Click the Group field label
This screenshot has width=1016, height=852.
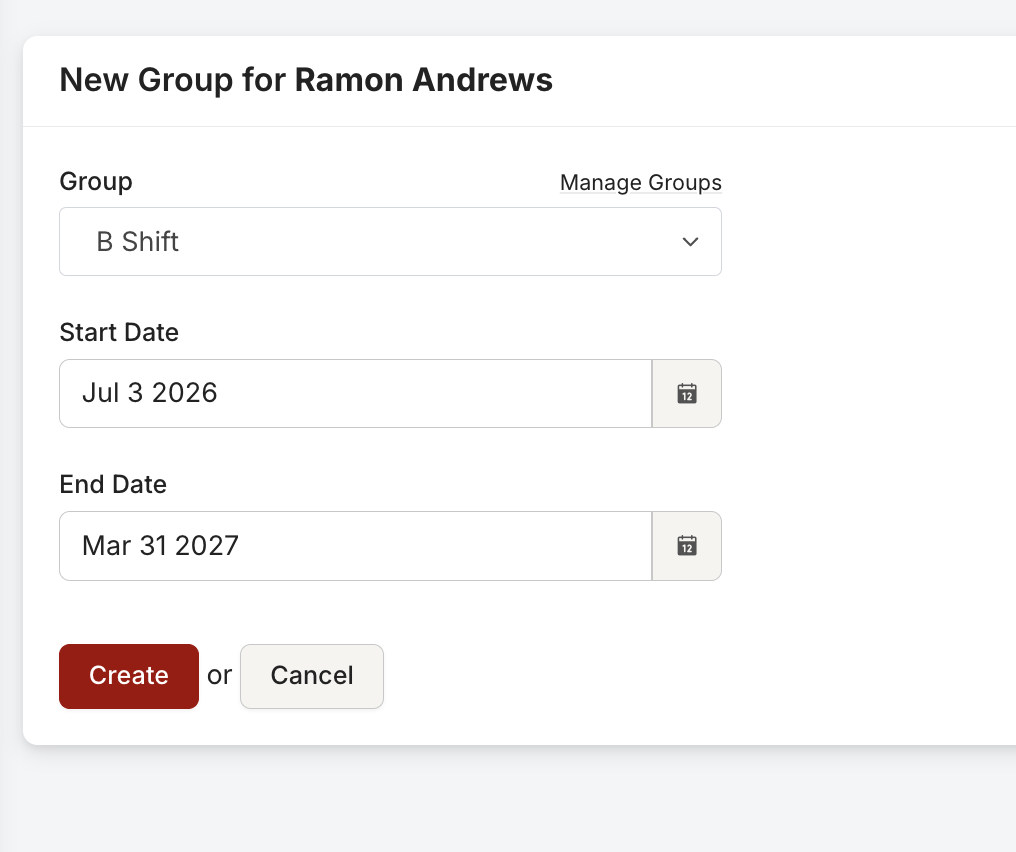click(x=96, y=181)
